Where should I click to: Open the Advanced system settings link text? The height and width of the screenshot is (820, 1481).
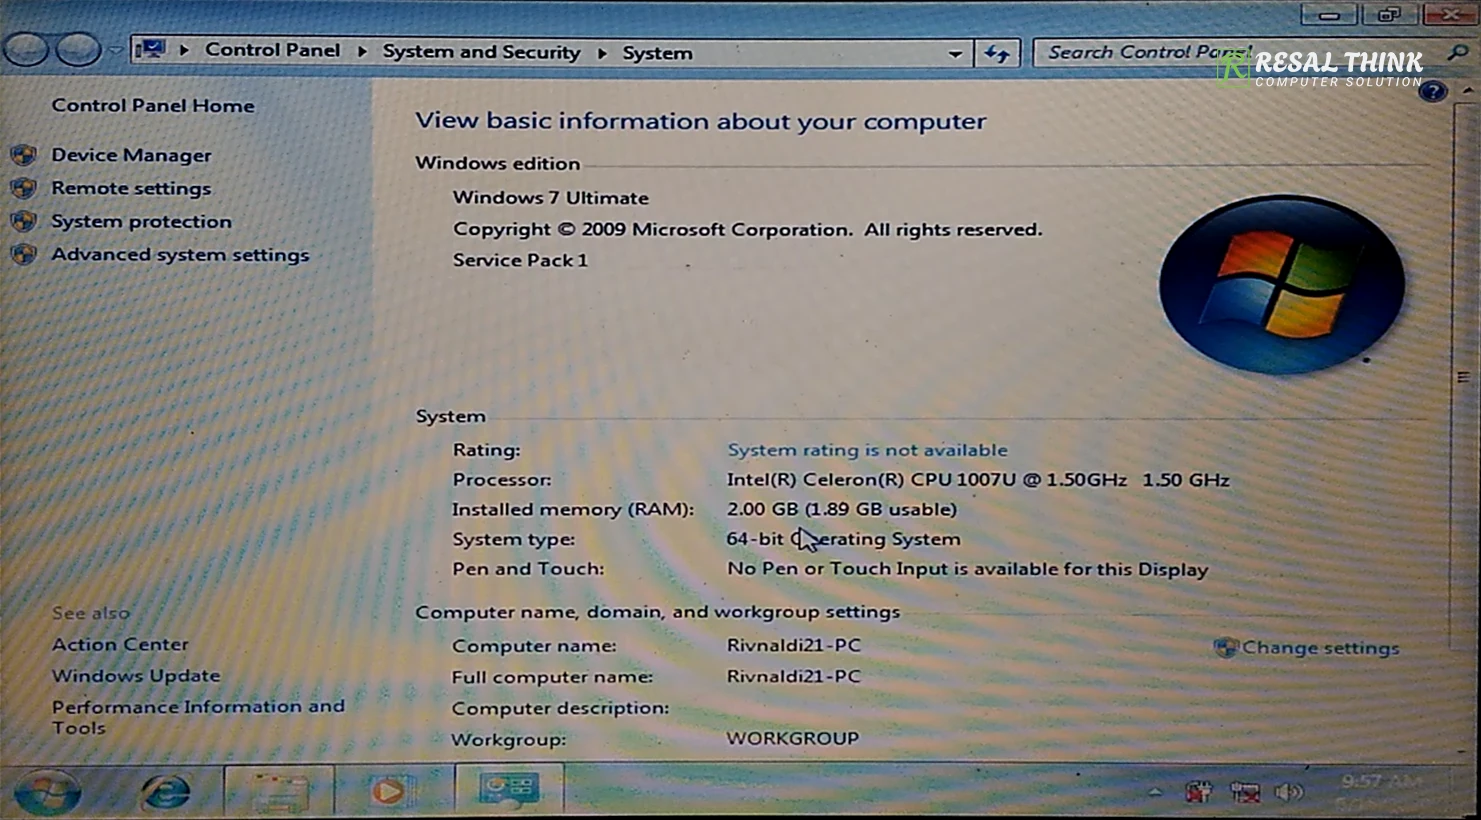(x=180, y=254)
